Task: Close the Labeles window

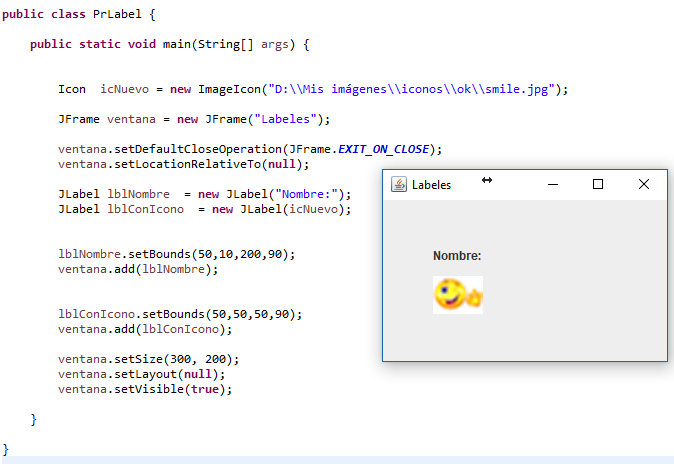Action: pyautogui.click(x=644, y=185)
